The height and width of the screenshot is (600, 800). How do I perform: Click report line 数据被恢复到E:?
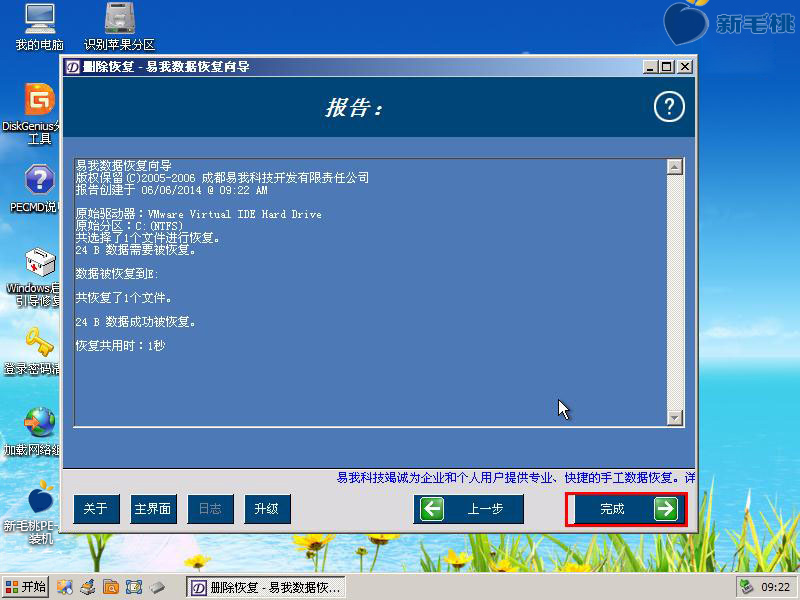point(117,273)
